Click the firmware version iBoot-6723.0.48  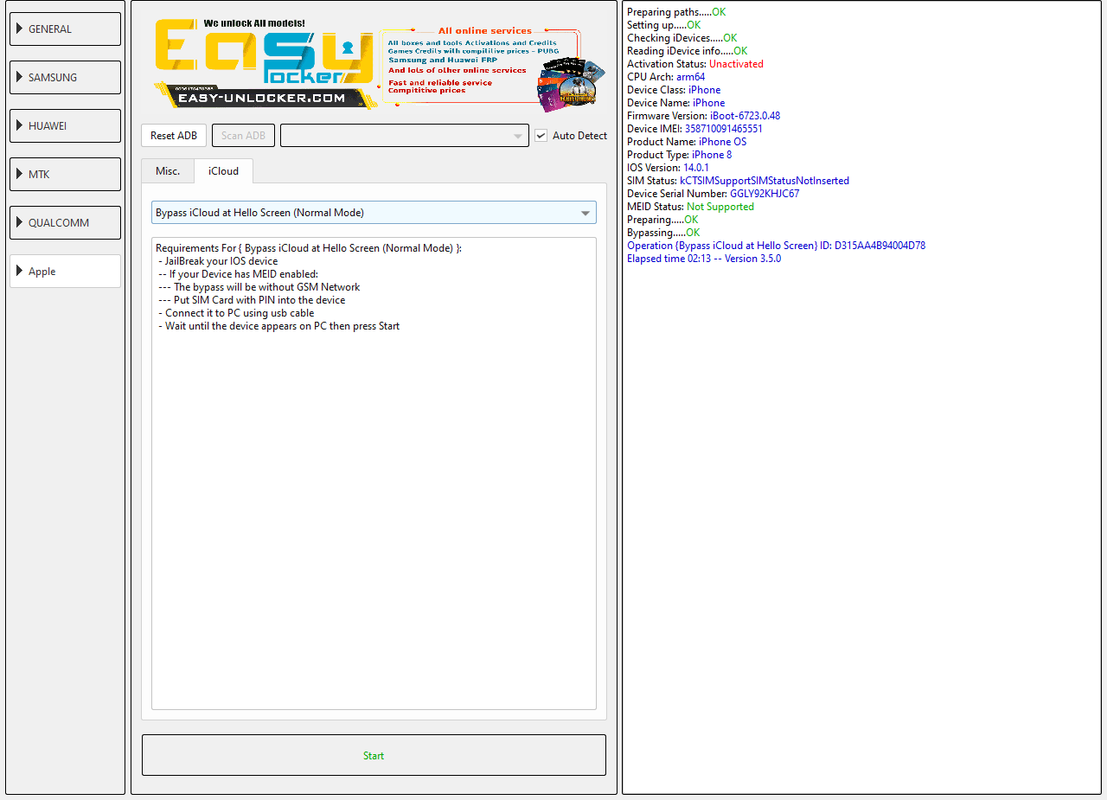tap(745, 116)
